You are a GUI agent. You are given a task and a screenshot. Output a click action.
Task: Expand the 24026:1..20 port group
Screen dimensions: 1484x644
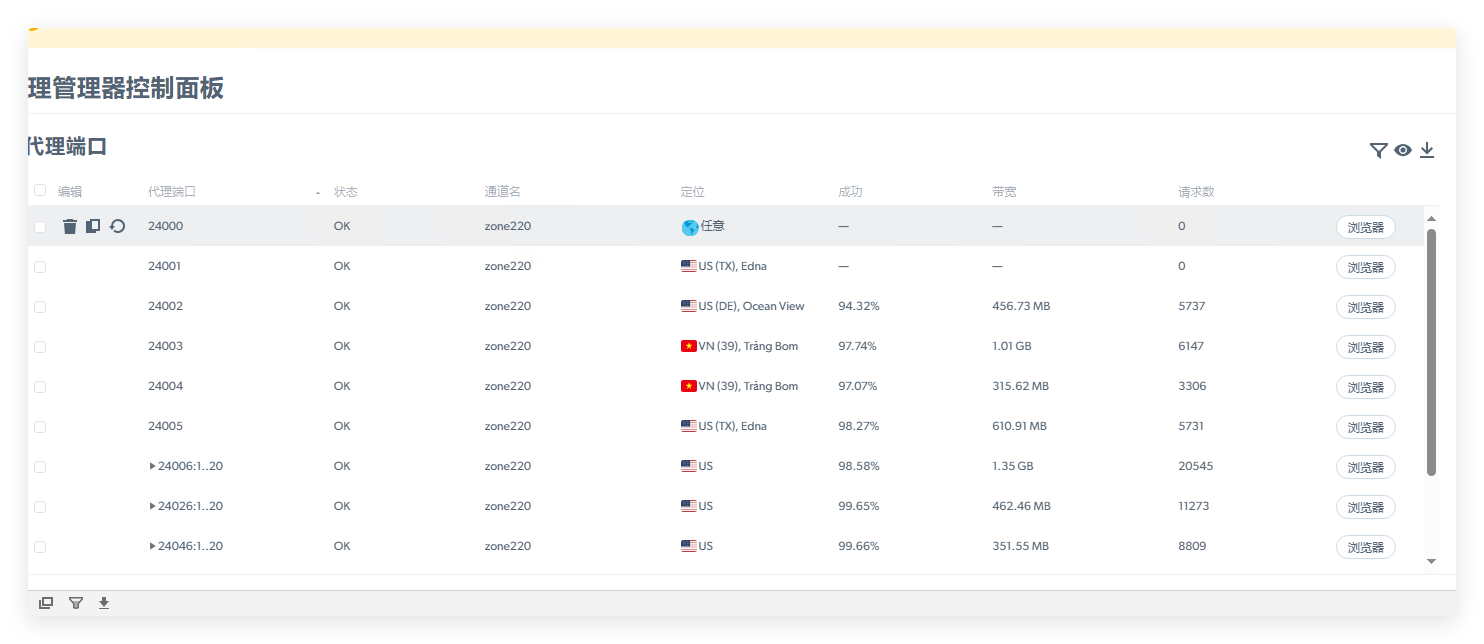click(x=153, y=506)
